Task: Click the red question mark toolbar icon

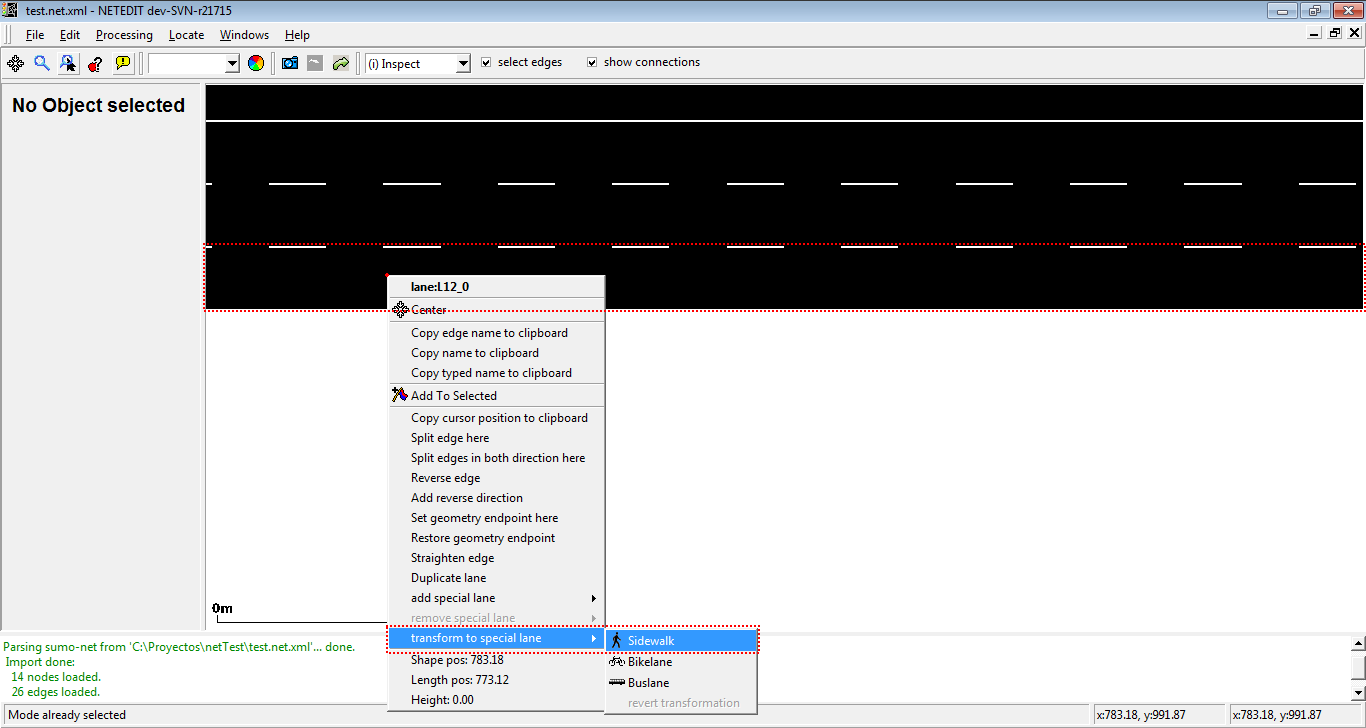Action: click(x=95, y=63)
